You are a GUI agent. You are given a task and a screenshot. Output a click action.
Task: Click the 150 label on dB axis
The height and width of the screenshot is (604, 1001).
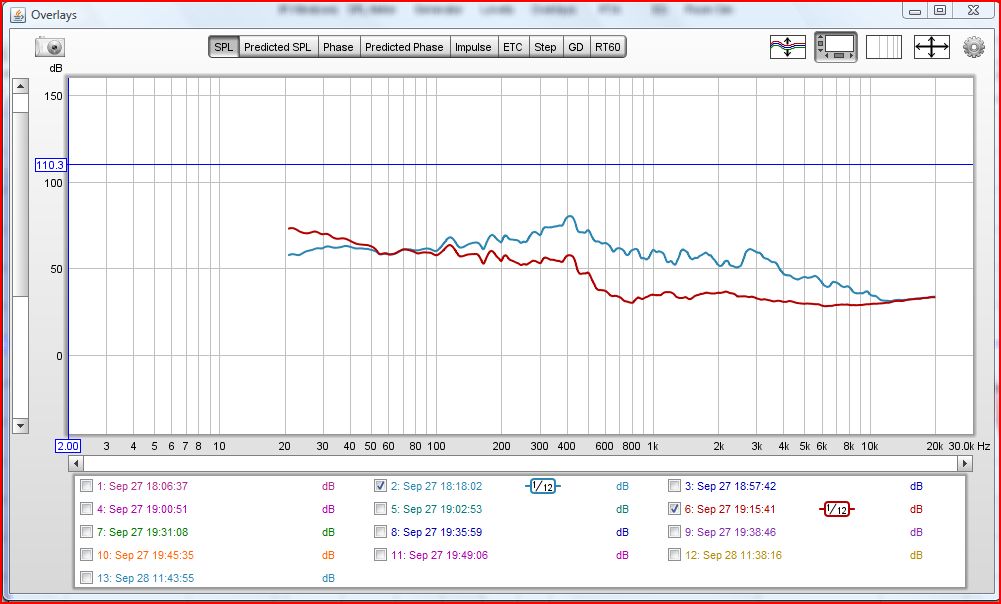pyautogui.click(x=54, y=96)
